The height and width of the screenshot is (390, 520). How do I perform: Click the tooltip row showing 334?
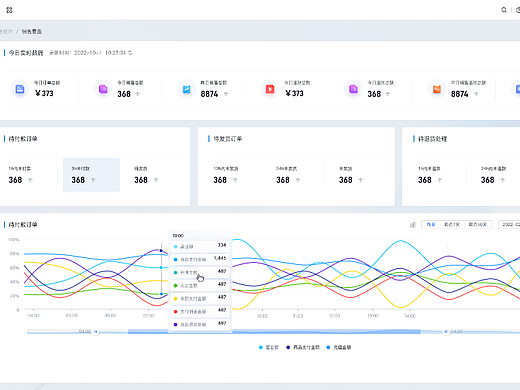200,246
